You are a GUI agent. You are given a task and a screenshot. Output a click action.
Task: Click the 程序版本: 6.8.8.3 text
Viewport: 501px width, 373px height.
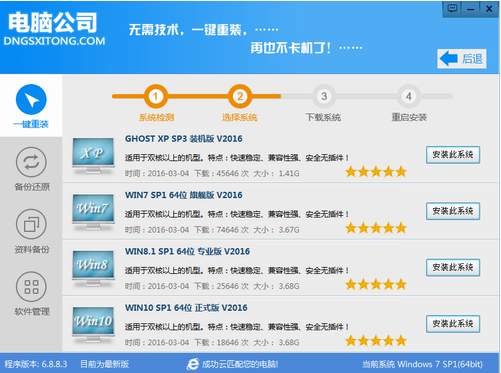pyautogui.click(x=36, y=364)
